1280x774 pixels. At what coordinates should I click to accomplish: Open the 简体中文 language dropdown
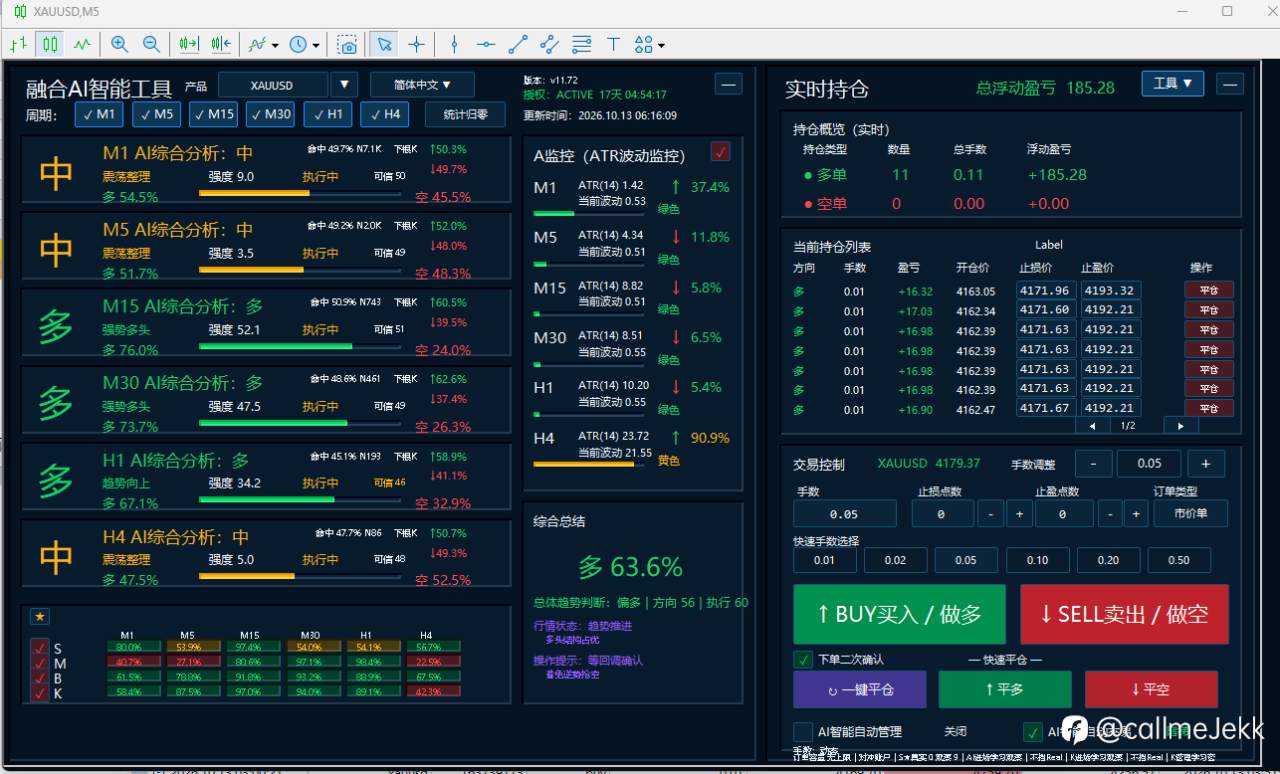point(422,85)
